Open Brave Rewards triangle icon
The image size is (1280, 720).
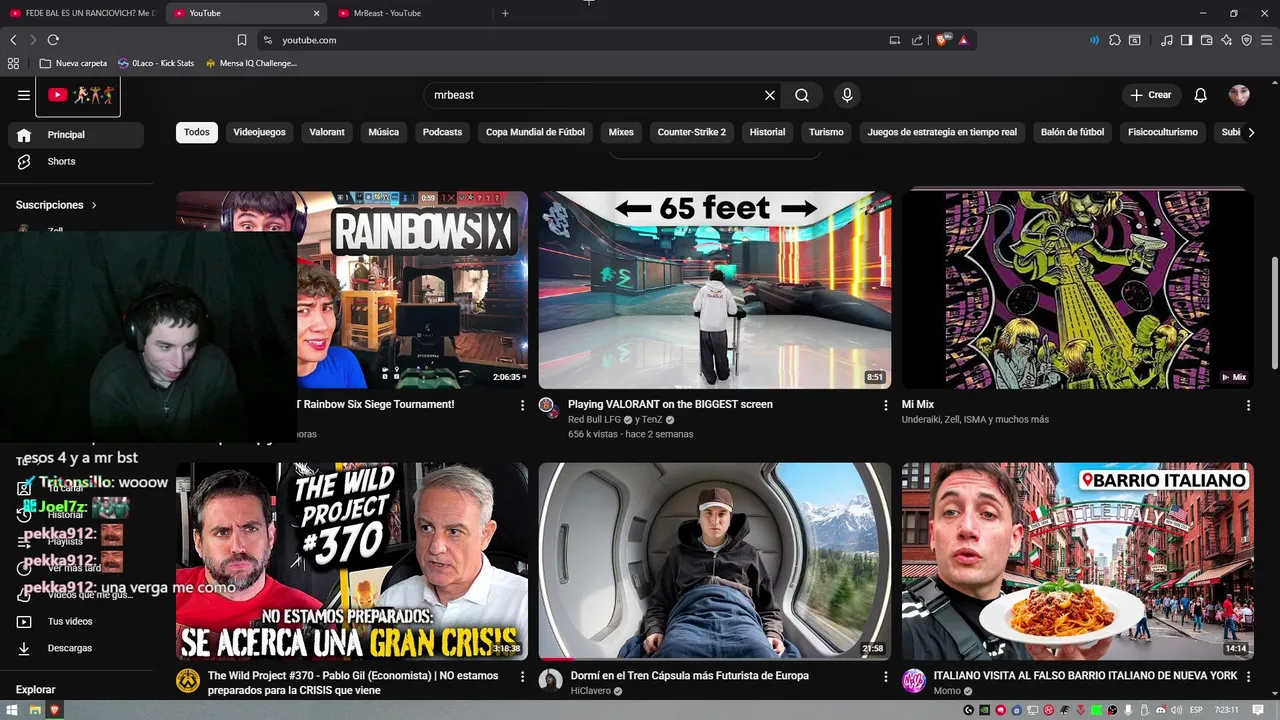[x=963, y=40]
